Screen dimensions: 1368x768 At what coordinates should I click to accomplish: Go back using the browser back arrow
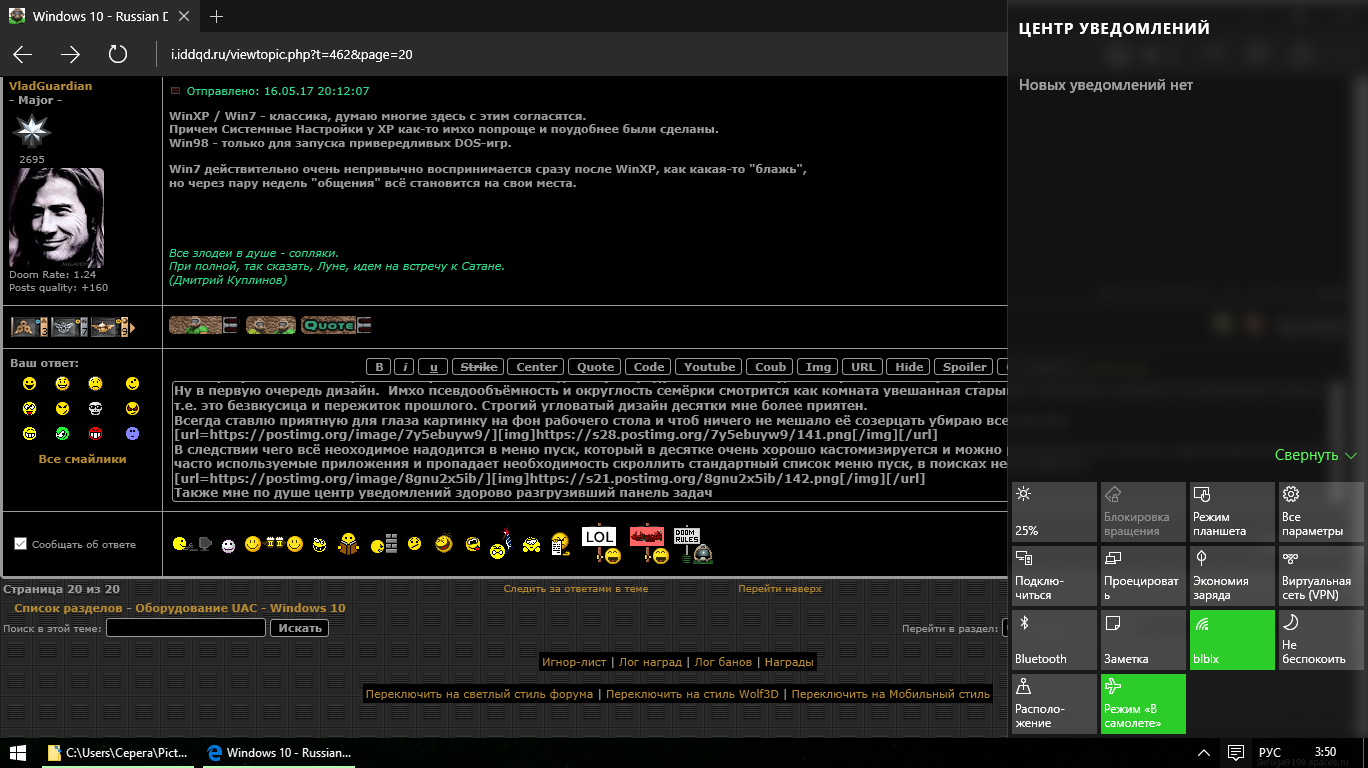tap(22, 54)
